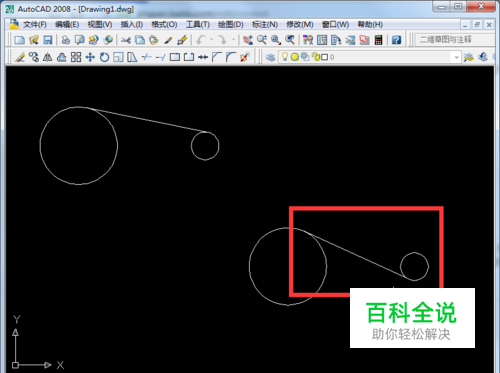Screen dimensions: 500x373
Task: Activate Zoom Realtime tool
Action: coord(262,40)
